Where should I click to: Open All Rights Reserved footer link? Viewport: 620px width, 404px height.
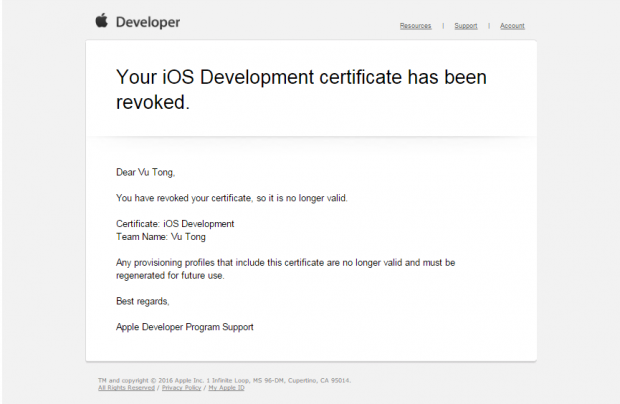[126, 387]
